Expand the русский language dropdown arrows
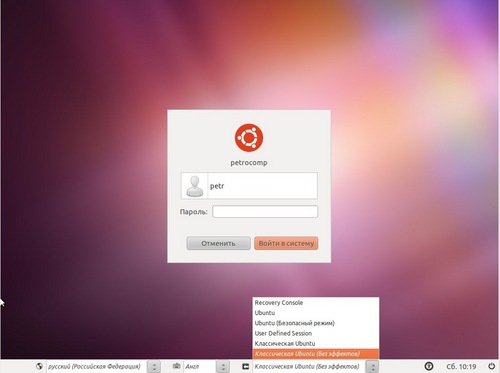Screen dimensions: 500x373 tap(154, 367)
